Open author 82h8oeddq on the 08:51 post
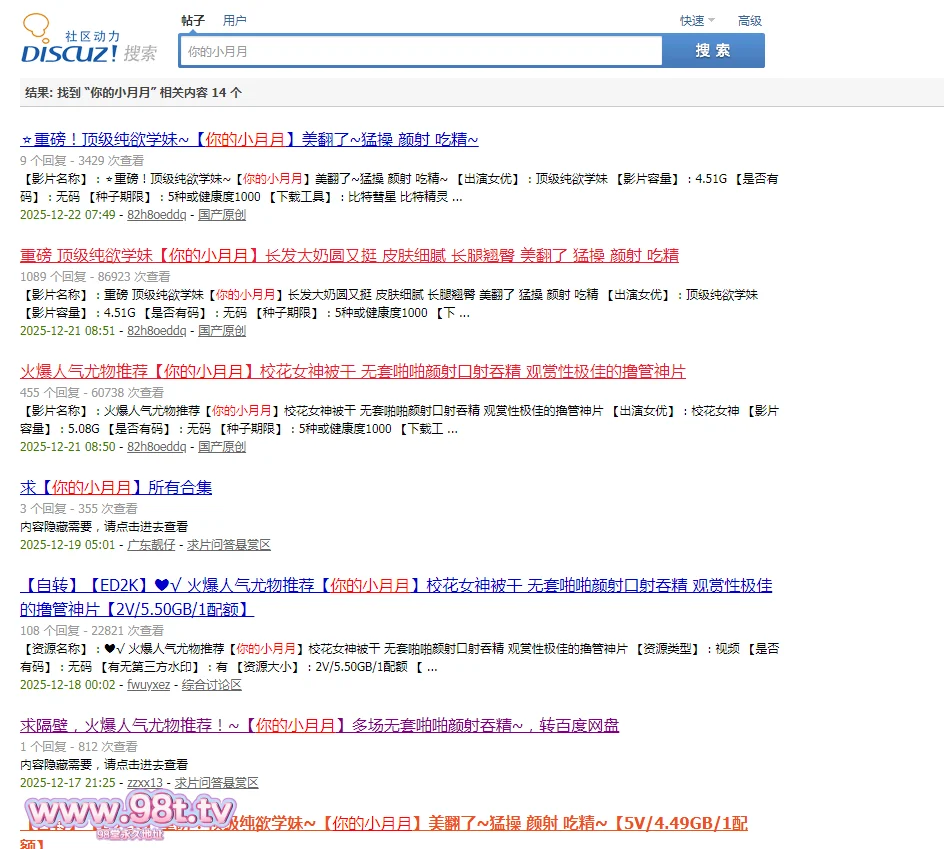Image resolution: width=944 pixels, height=849 pixels. (x=156, y=331)
